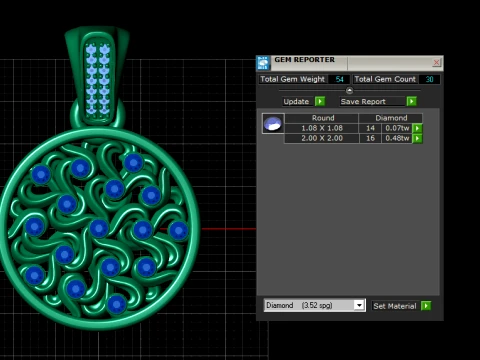Click the Total Gem Count label
Viewport: 480px width, 360px height.
click(385, 79)
